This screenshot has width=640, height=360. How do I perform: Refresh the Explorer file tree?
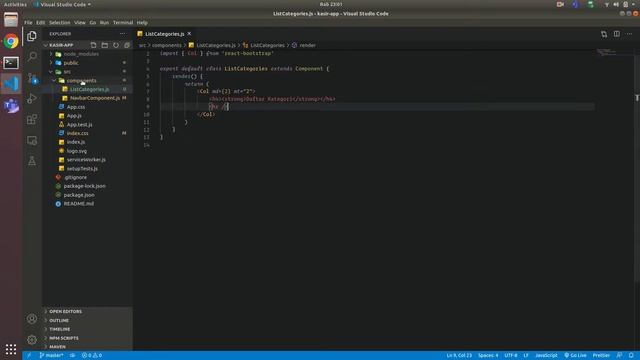click(x=116, y=45)
